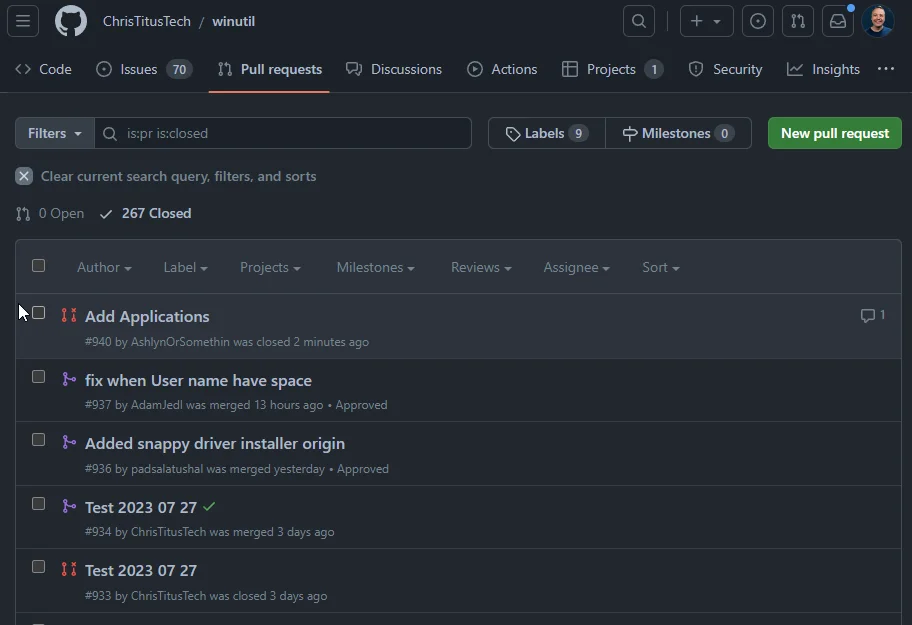912x625 pixels.
Task: Open Test 2023 07 27 title in PR #933
Action: point(141,570)
